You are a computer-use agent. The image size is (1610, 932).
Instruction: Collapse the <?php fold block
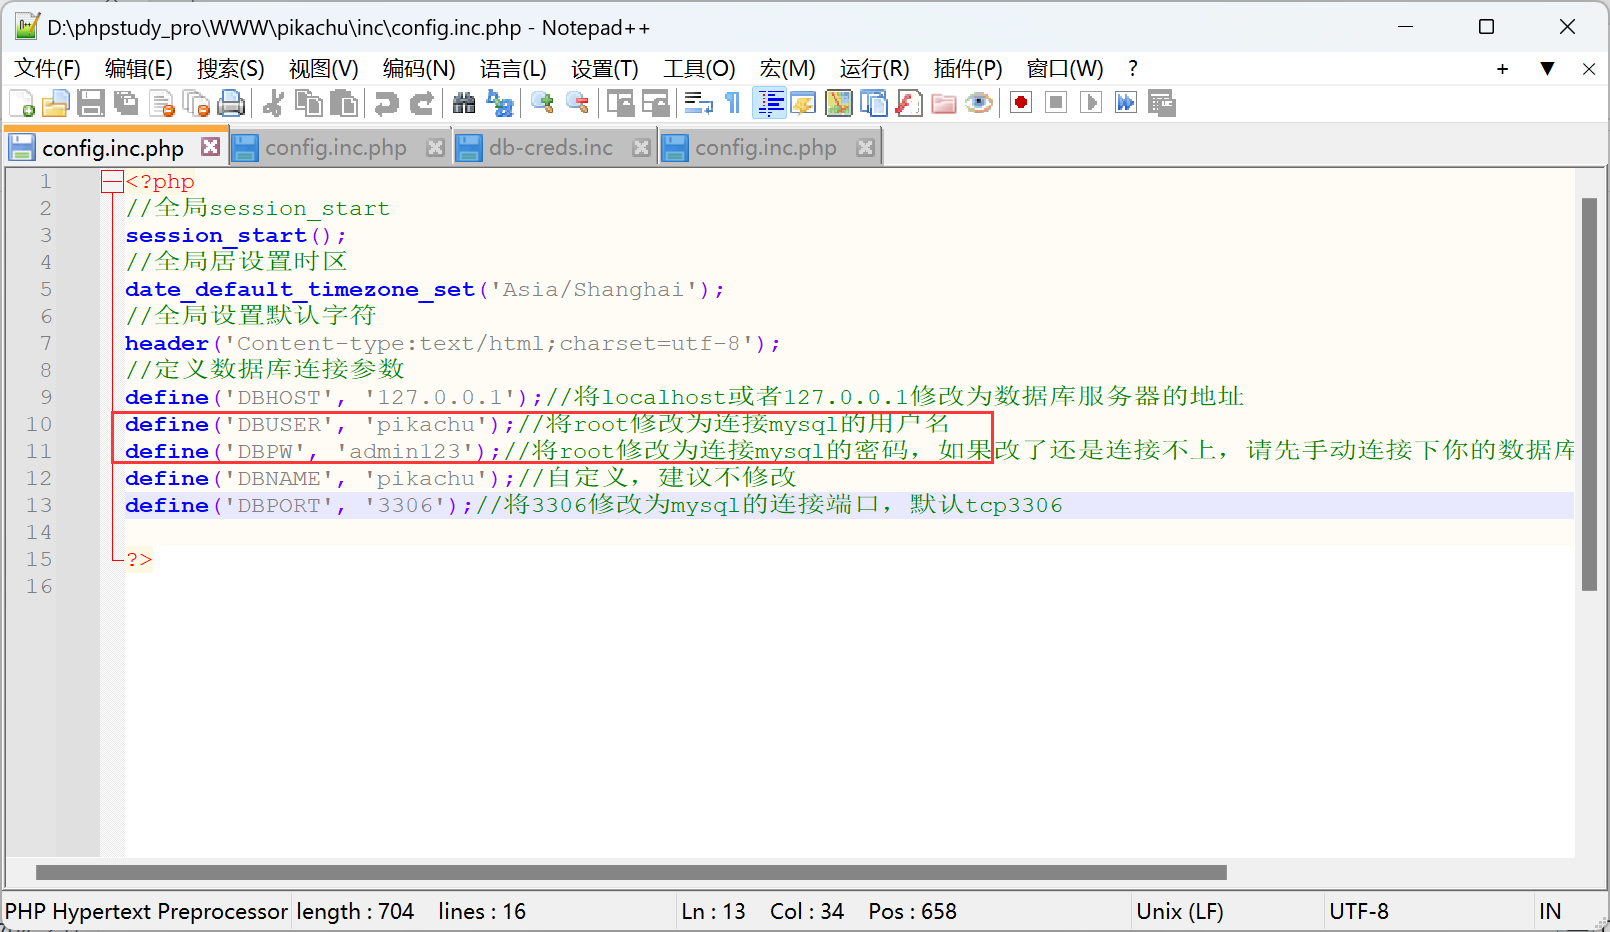(x=112, y=182)
